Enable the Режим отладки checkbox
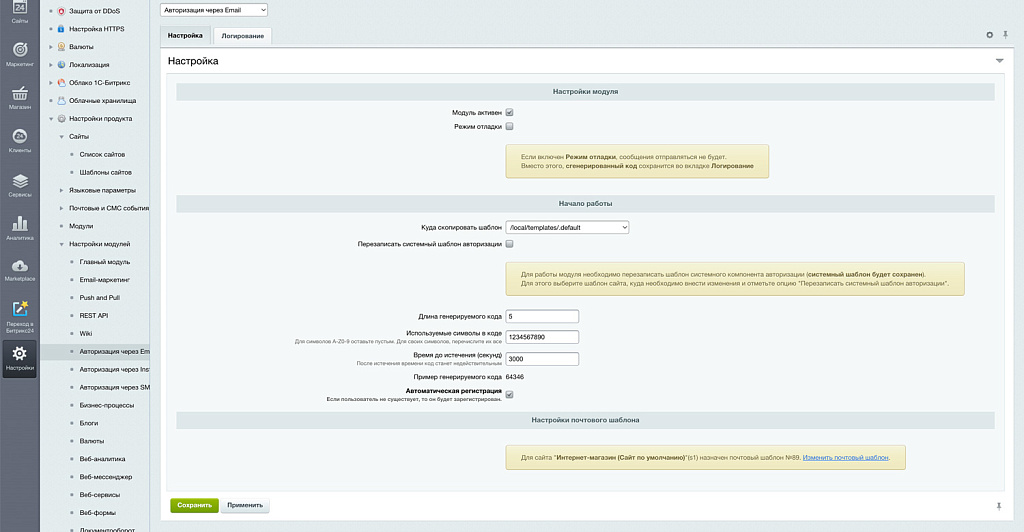This screenshot has width=1024, height=532. pyautogui.click(x=509, y=127)
